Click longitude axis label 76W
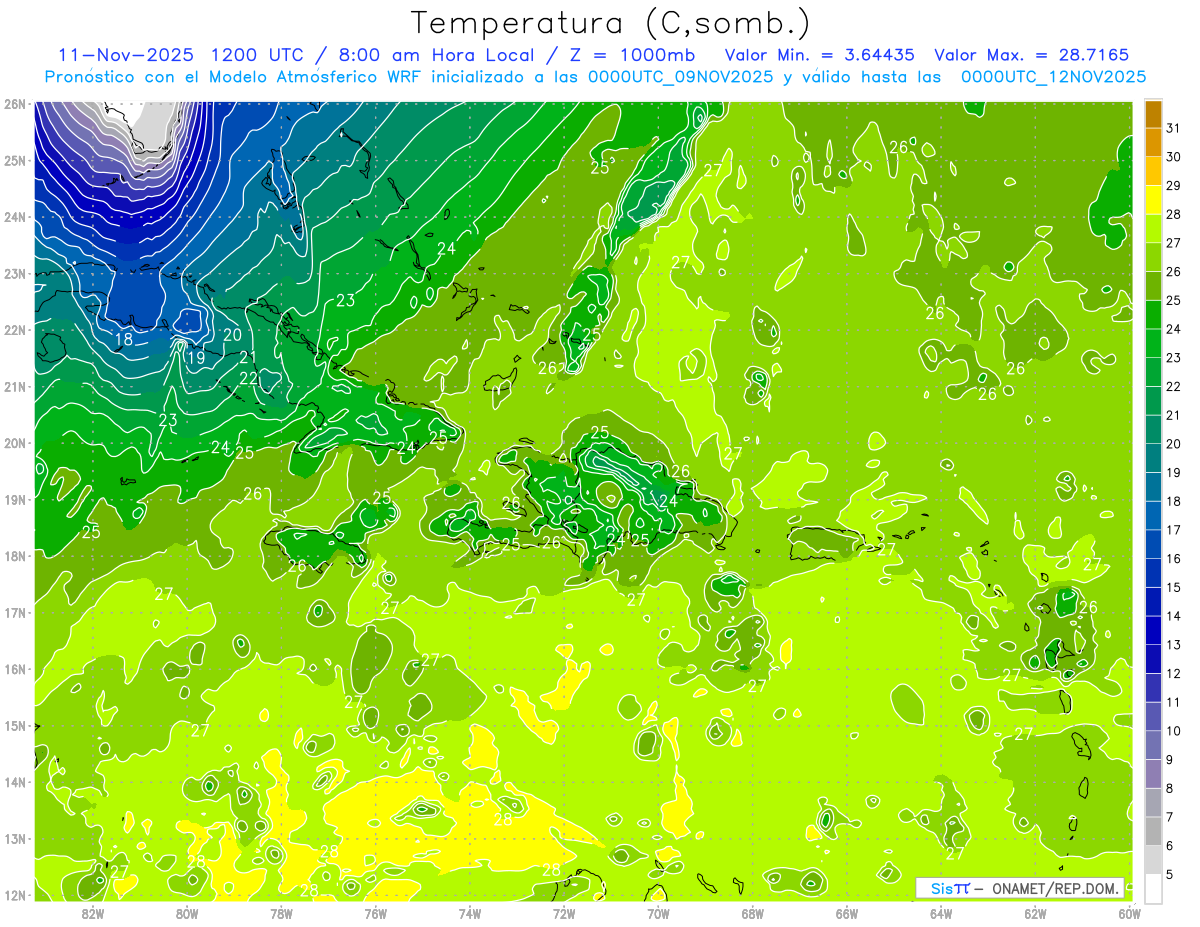 (375, 913)
